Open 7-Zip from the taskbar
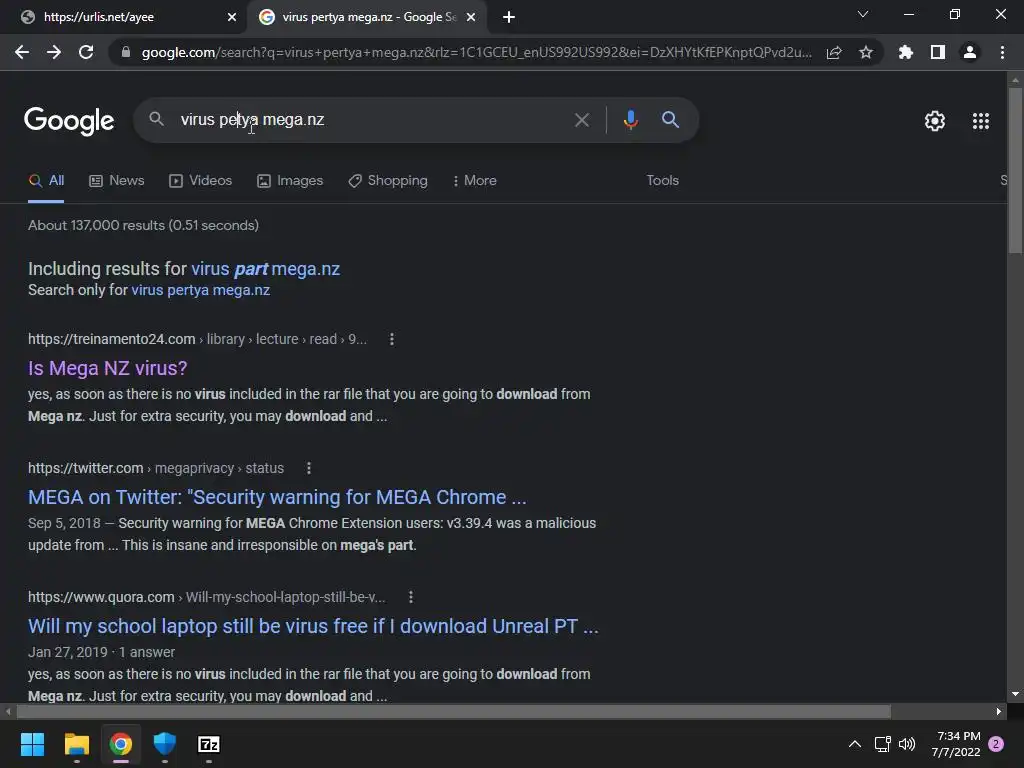The height and width of the screenshot is (768, 1024). coord(209,744)
